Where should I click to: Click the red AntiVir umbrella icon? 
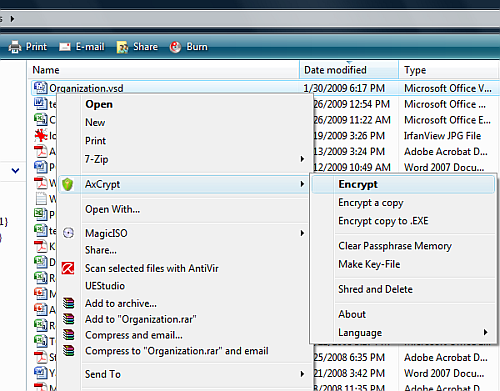(x=68, y=268)
